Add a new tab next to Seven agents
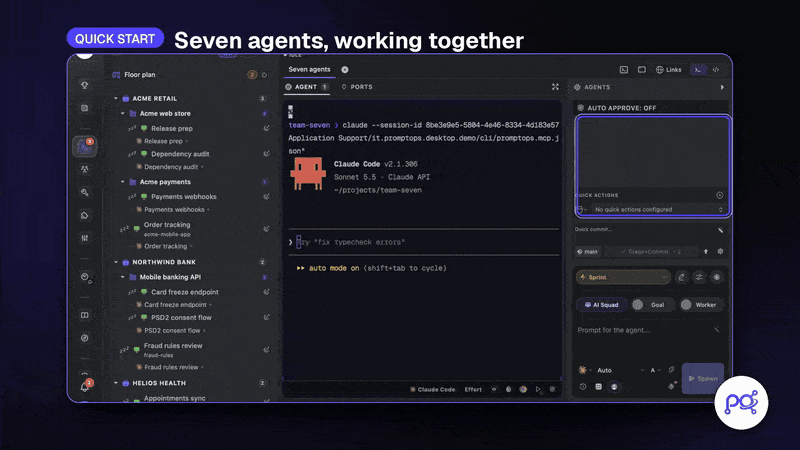Viewport: 800px width, 450px height. point(345,69)
